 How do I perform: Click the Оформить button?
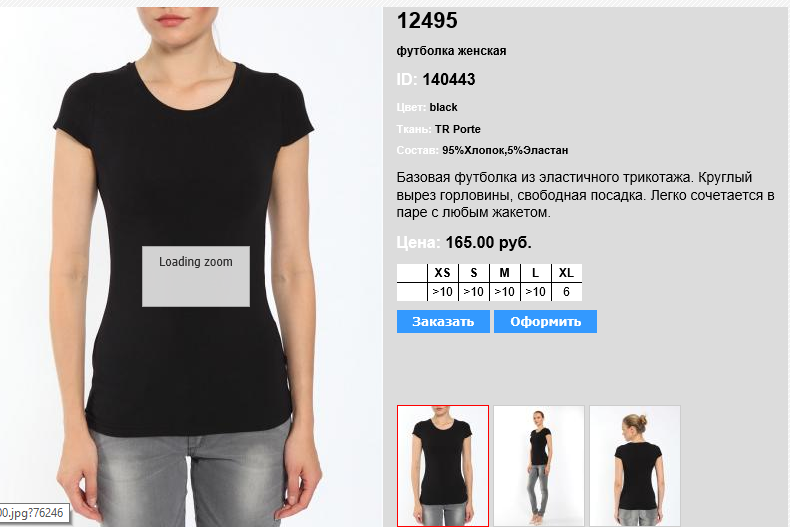tap(545, 321)
